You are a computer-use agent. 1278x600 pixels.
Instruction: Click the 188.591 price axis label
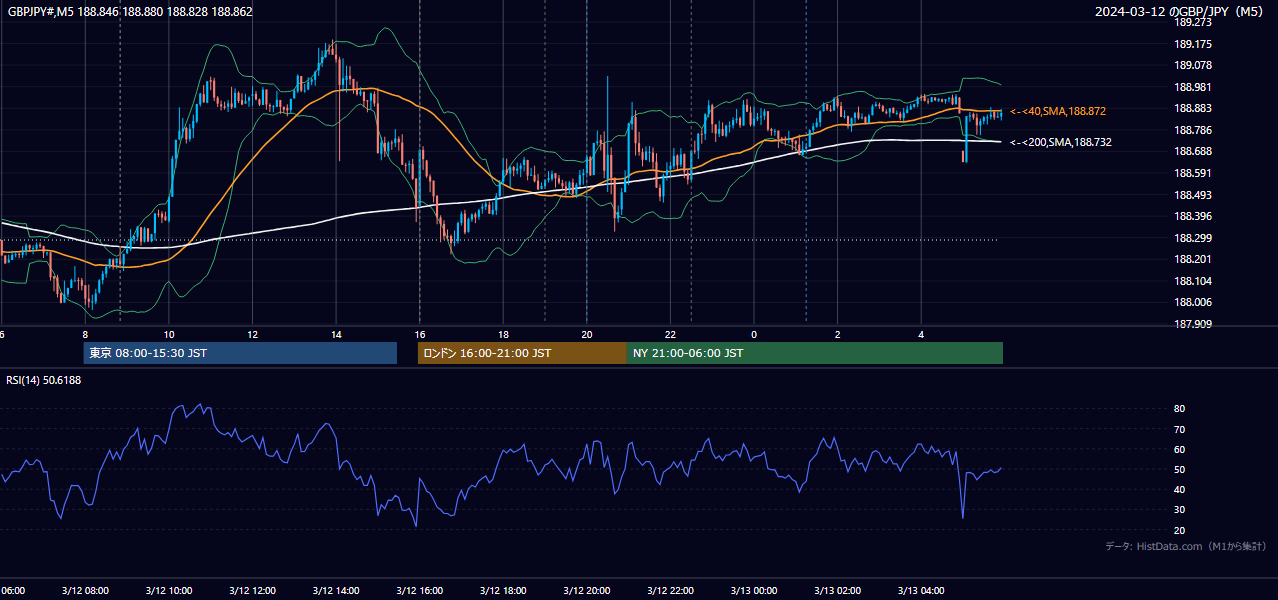[1192, 173]
